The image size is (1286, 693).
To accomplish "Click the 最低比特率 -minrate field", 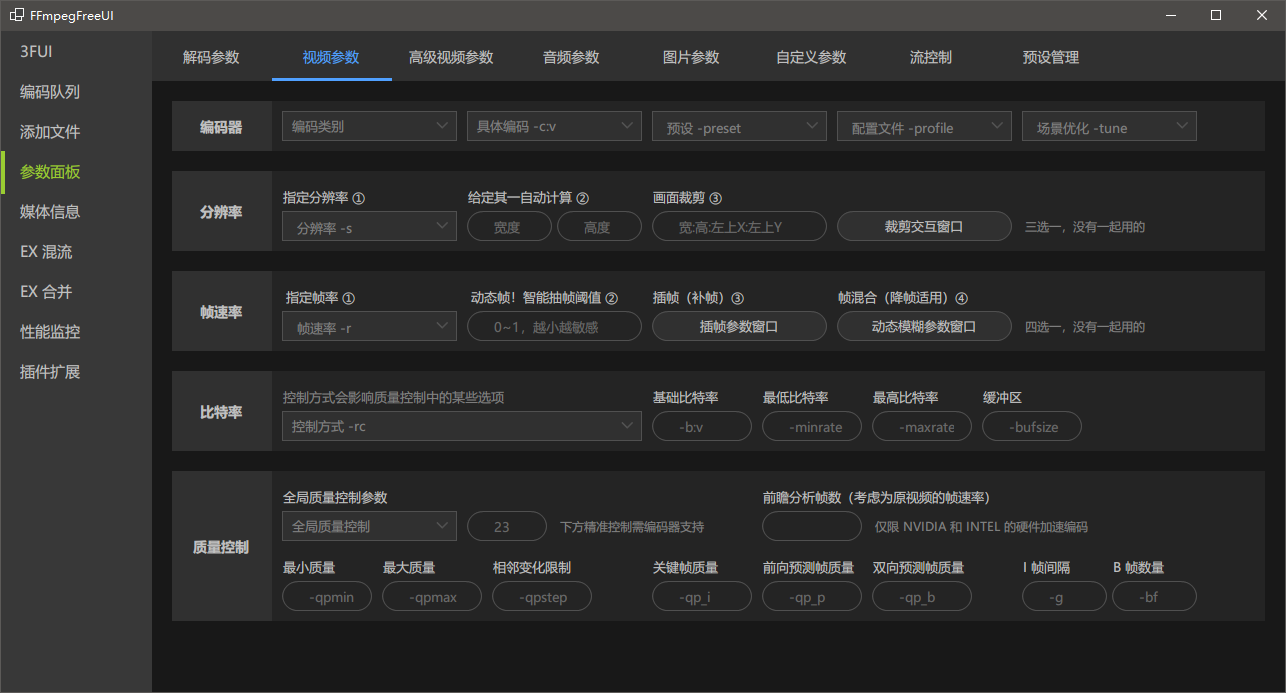I will 812,426.
